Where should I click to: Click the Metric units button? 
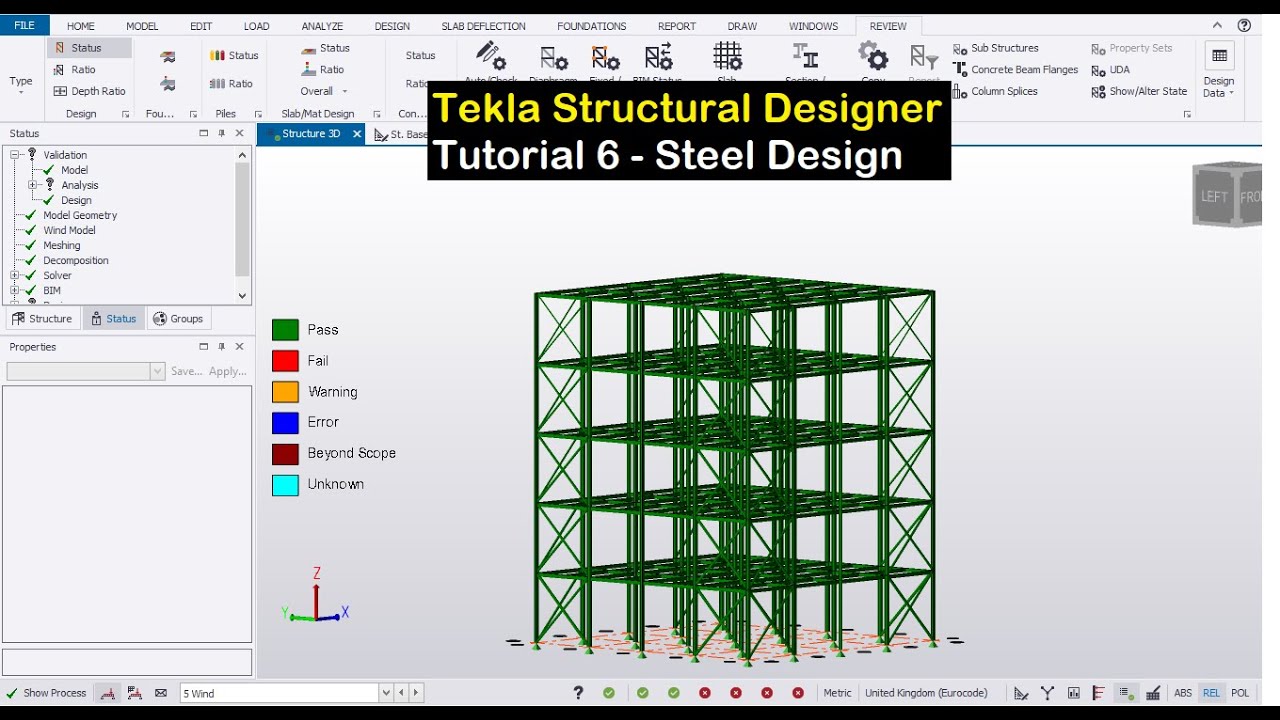pyautogui.click(x=837, y=693)
